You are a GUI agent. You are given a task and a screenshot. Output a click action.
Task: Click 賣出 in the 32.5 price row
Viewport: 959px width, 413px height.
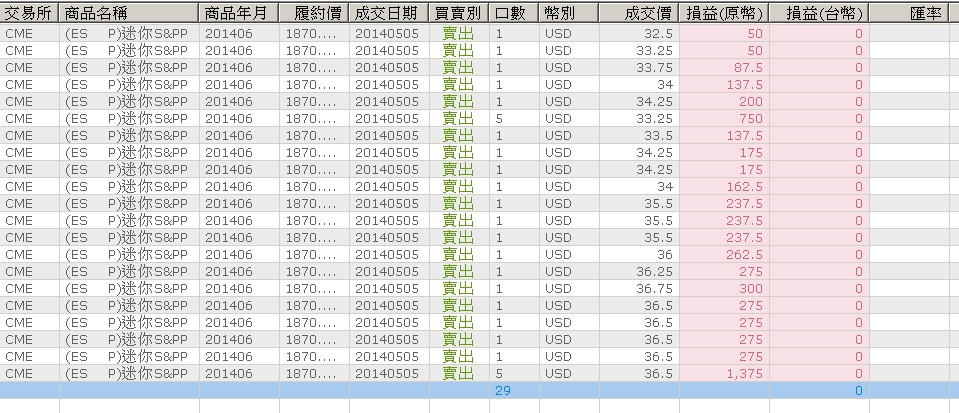(x=458, y=34)
